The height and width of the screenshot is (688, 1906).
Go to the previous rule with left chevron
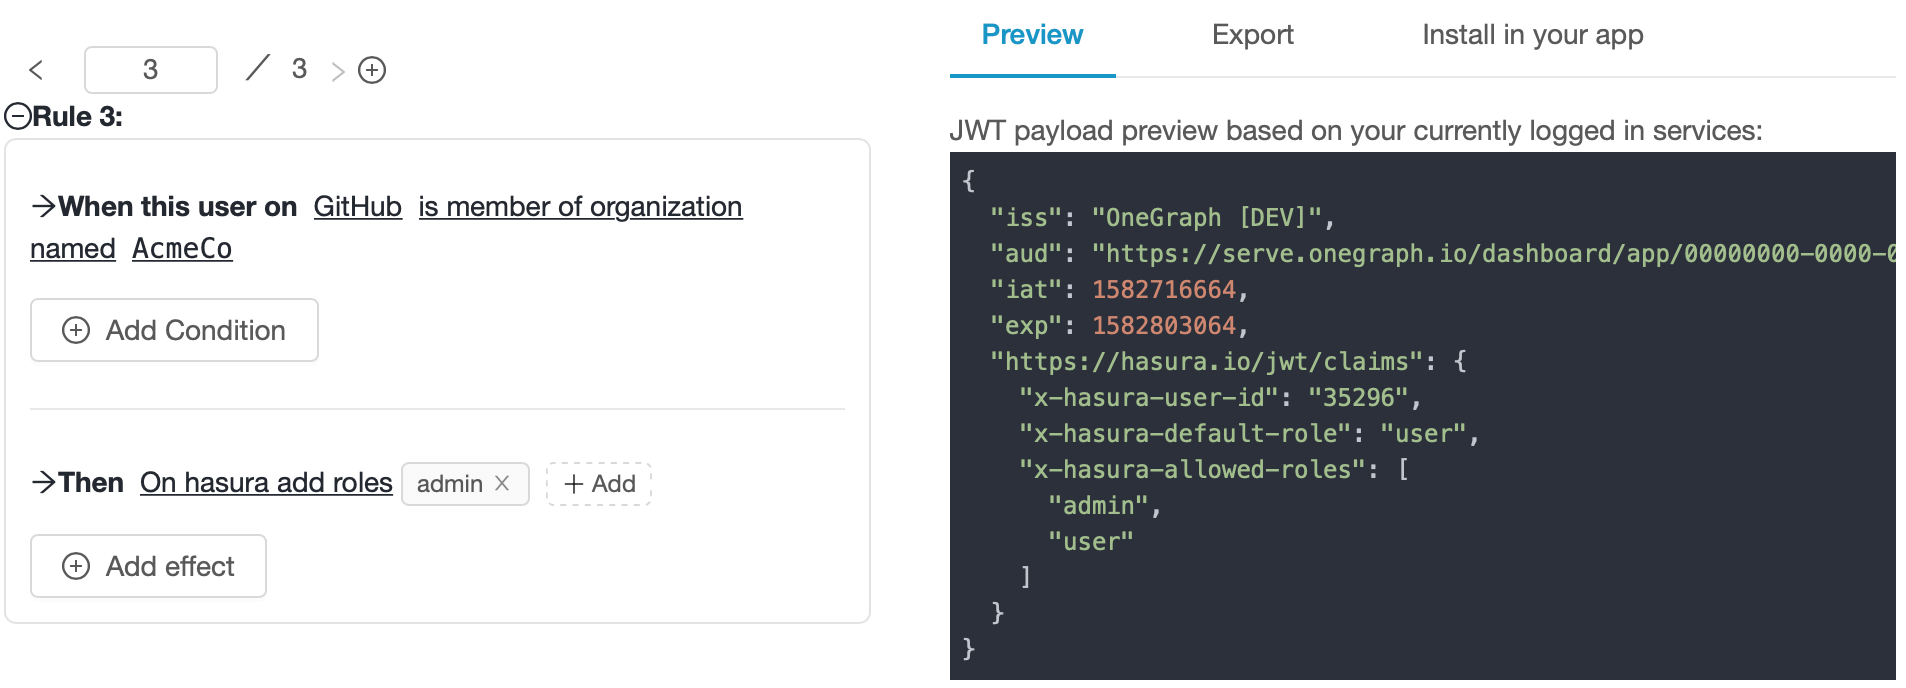click(36, 70)
